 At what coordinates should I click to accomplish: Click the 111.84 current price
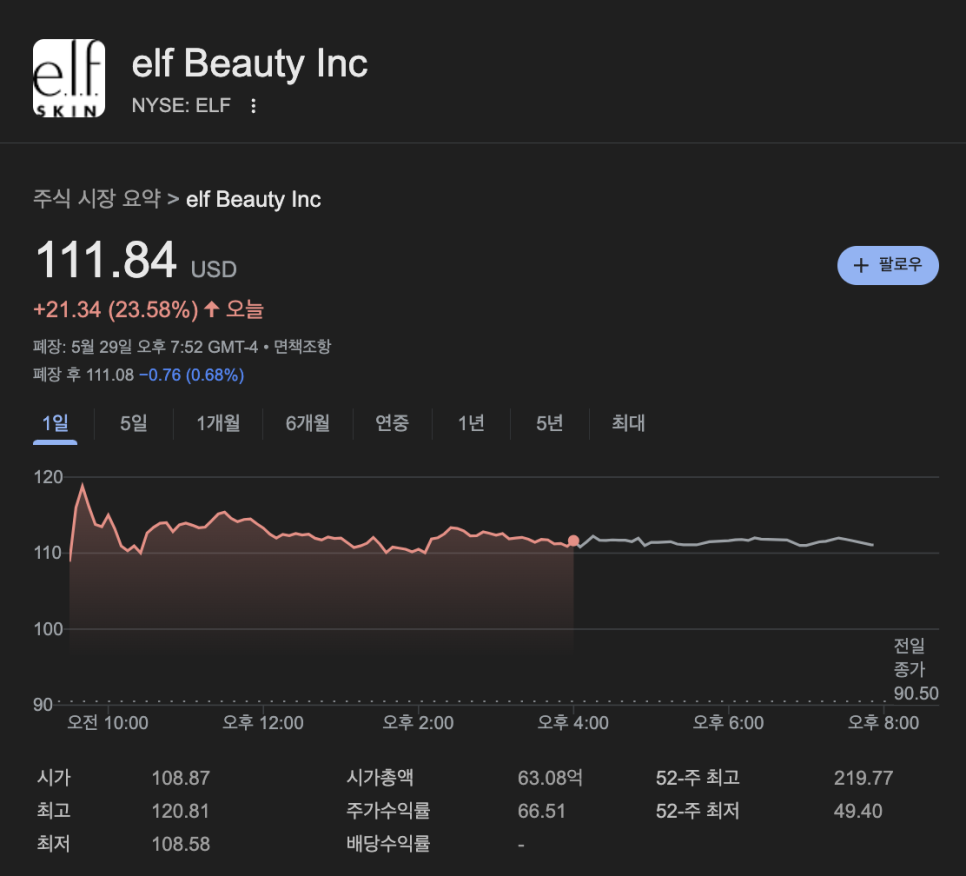pyautogui.click(x=106, y=260)
